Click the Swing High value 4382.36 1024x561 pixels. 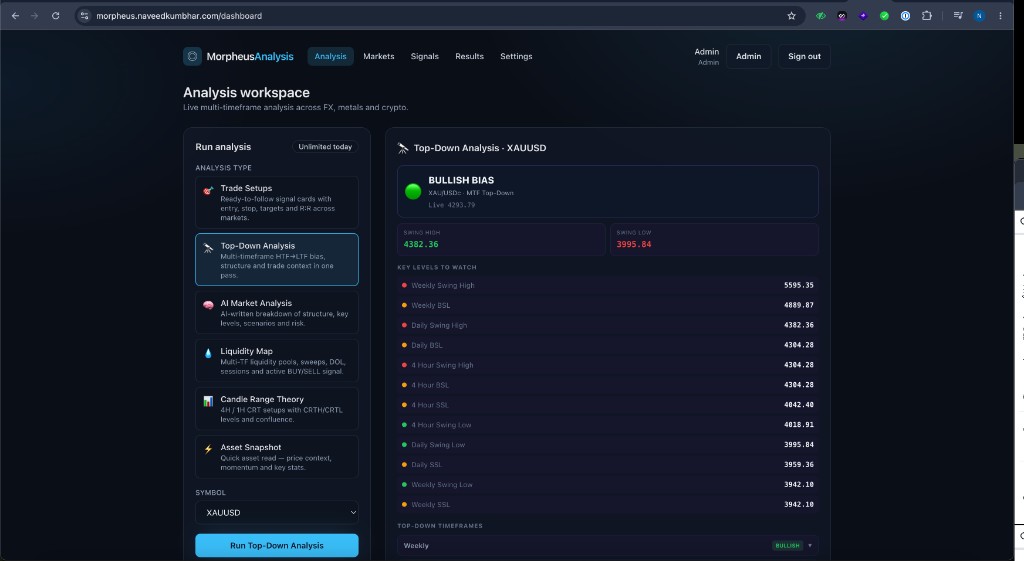(421, 244)
